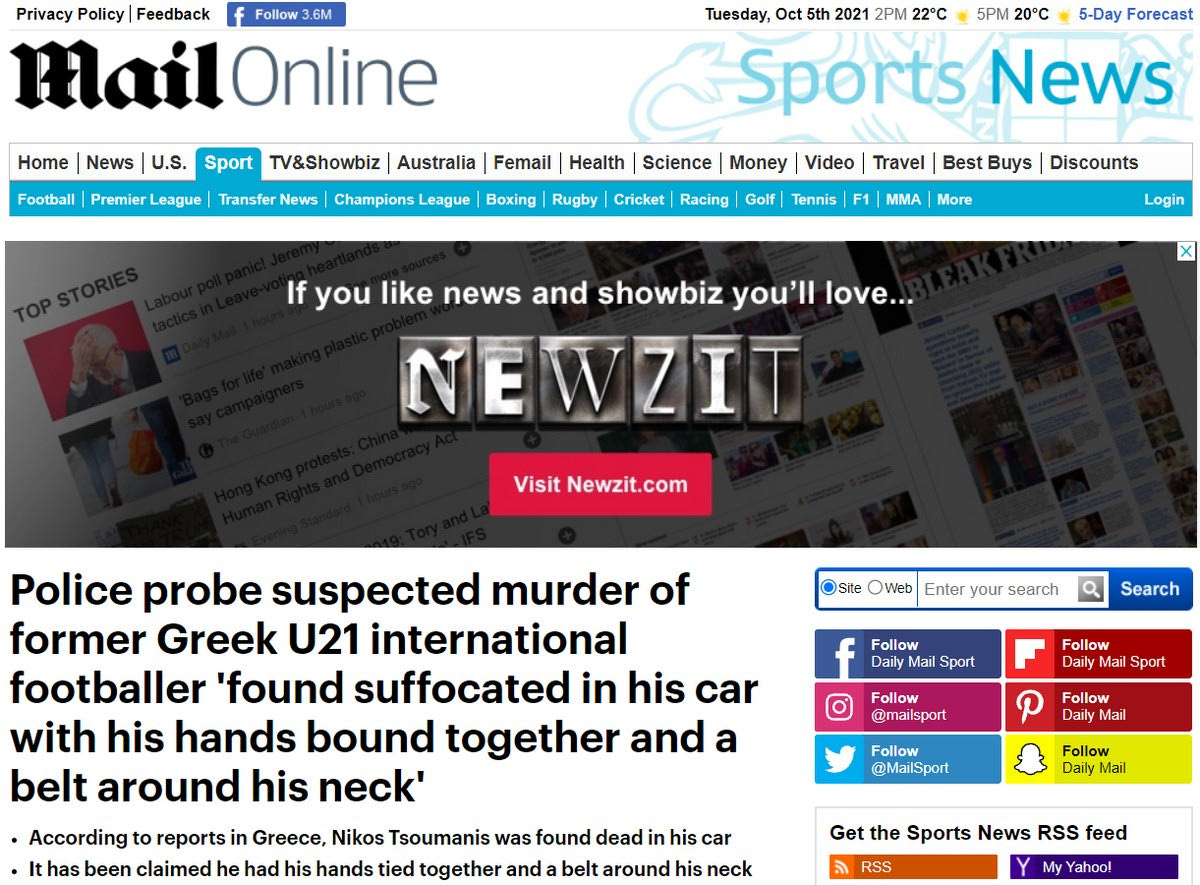
Task: Go to the Premier League section
Action: 146,200
